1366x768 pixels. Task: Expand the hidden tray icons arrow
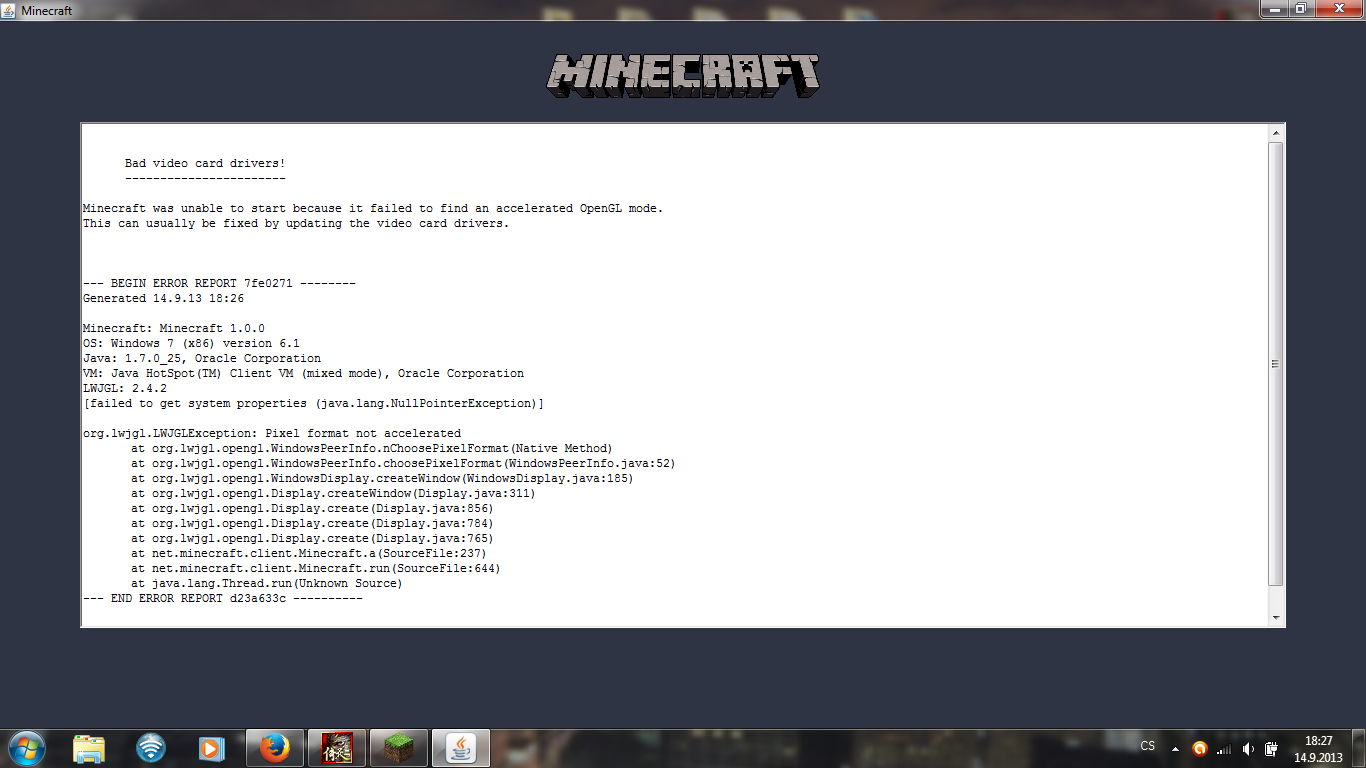click(1174, 748)
